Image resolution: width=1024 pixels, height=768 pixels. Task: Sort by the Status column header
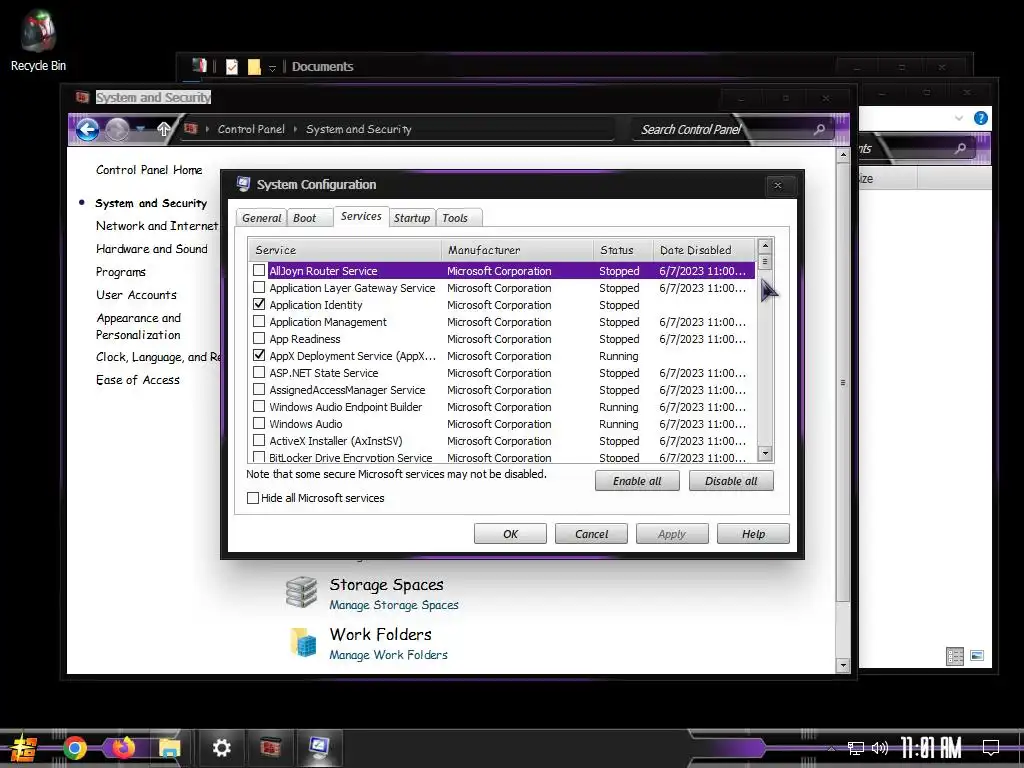(x=623, y=250)
